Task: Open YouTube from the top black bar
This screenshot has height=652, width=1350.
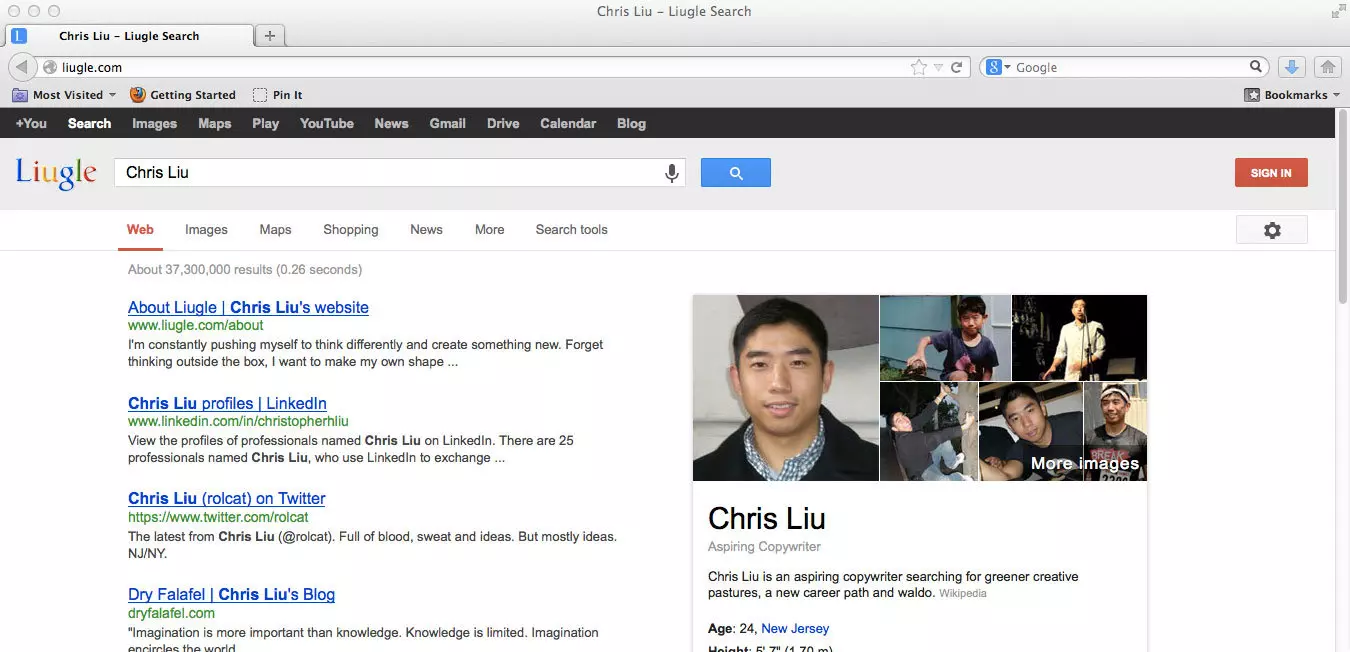Action: click(326, 124)
